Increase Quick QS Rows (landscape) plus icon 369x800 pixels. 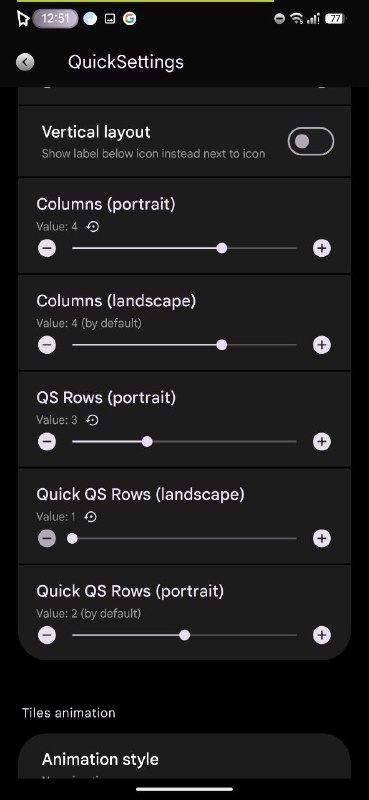(322, 538)
